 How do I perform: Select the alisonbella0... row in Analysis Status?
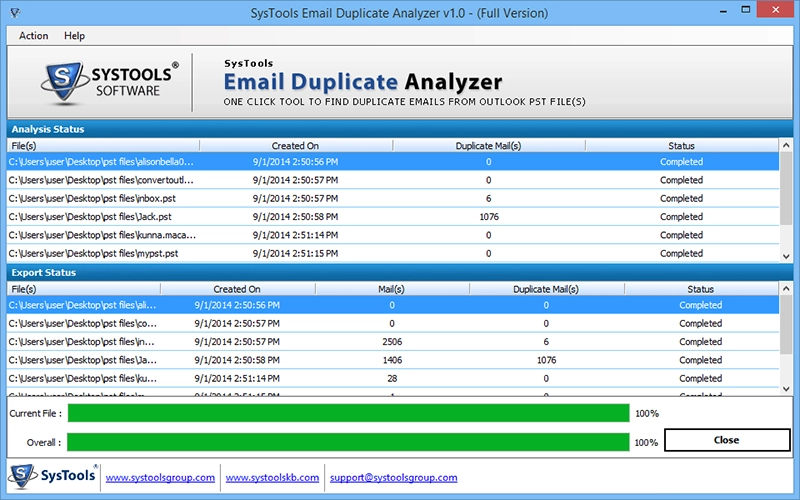click(x=393, y=162)
